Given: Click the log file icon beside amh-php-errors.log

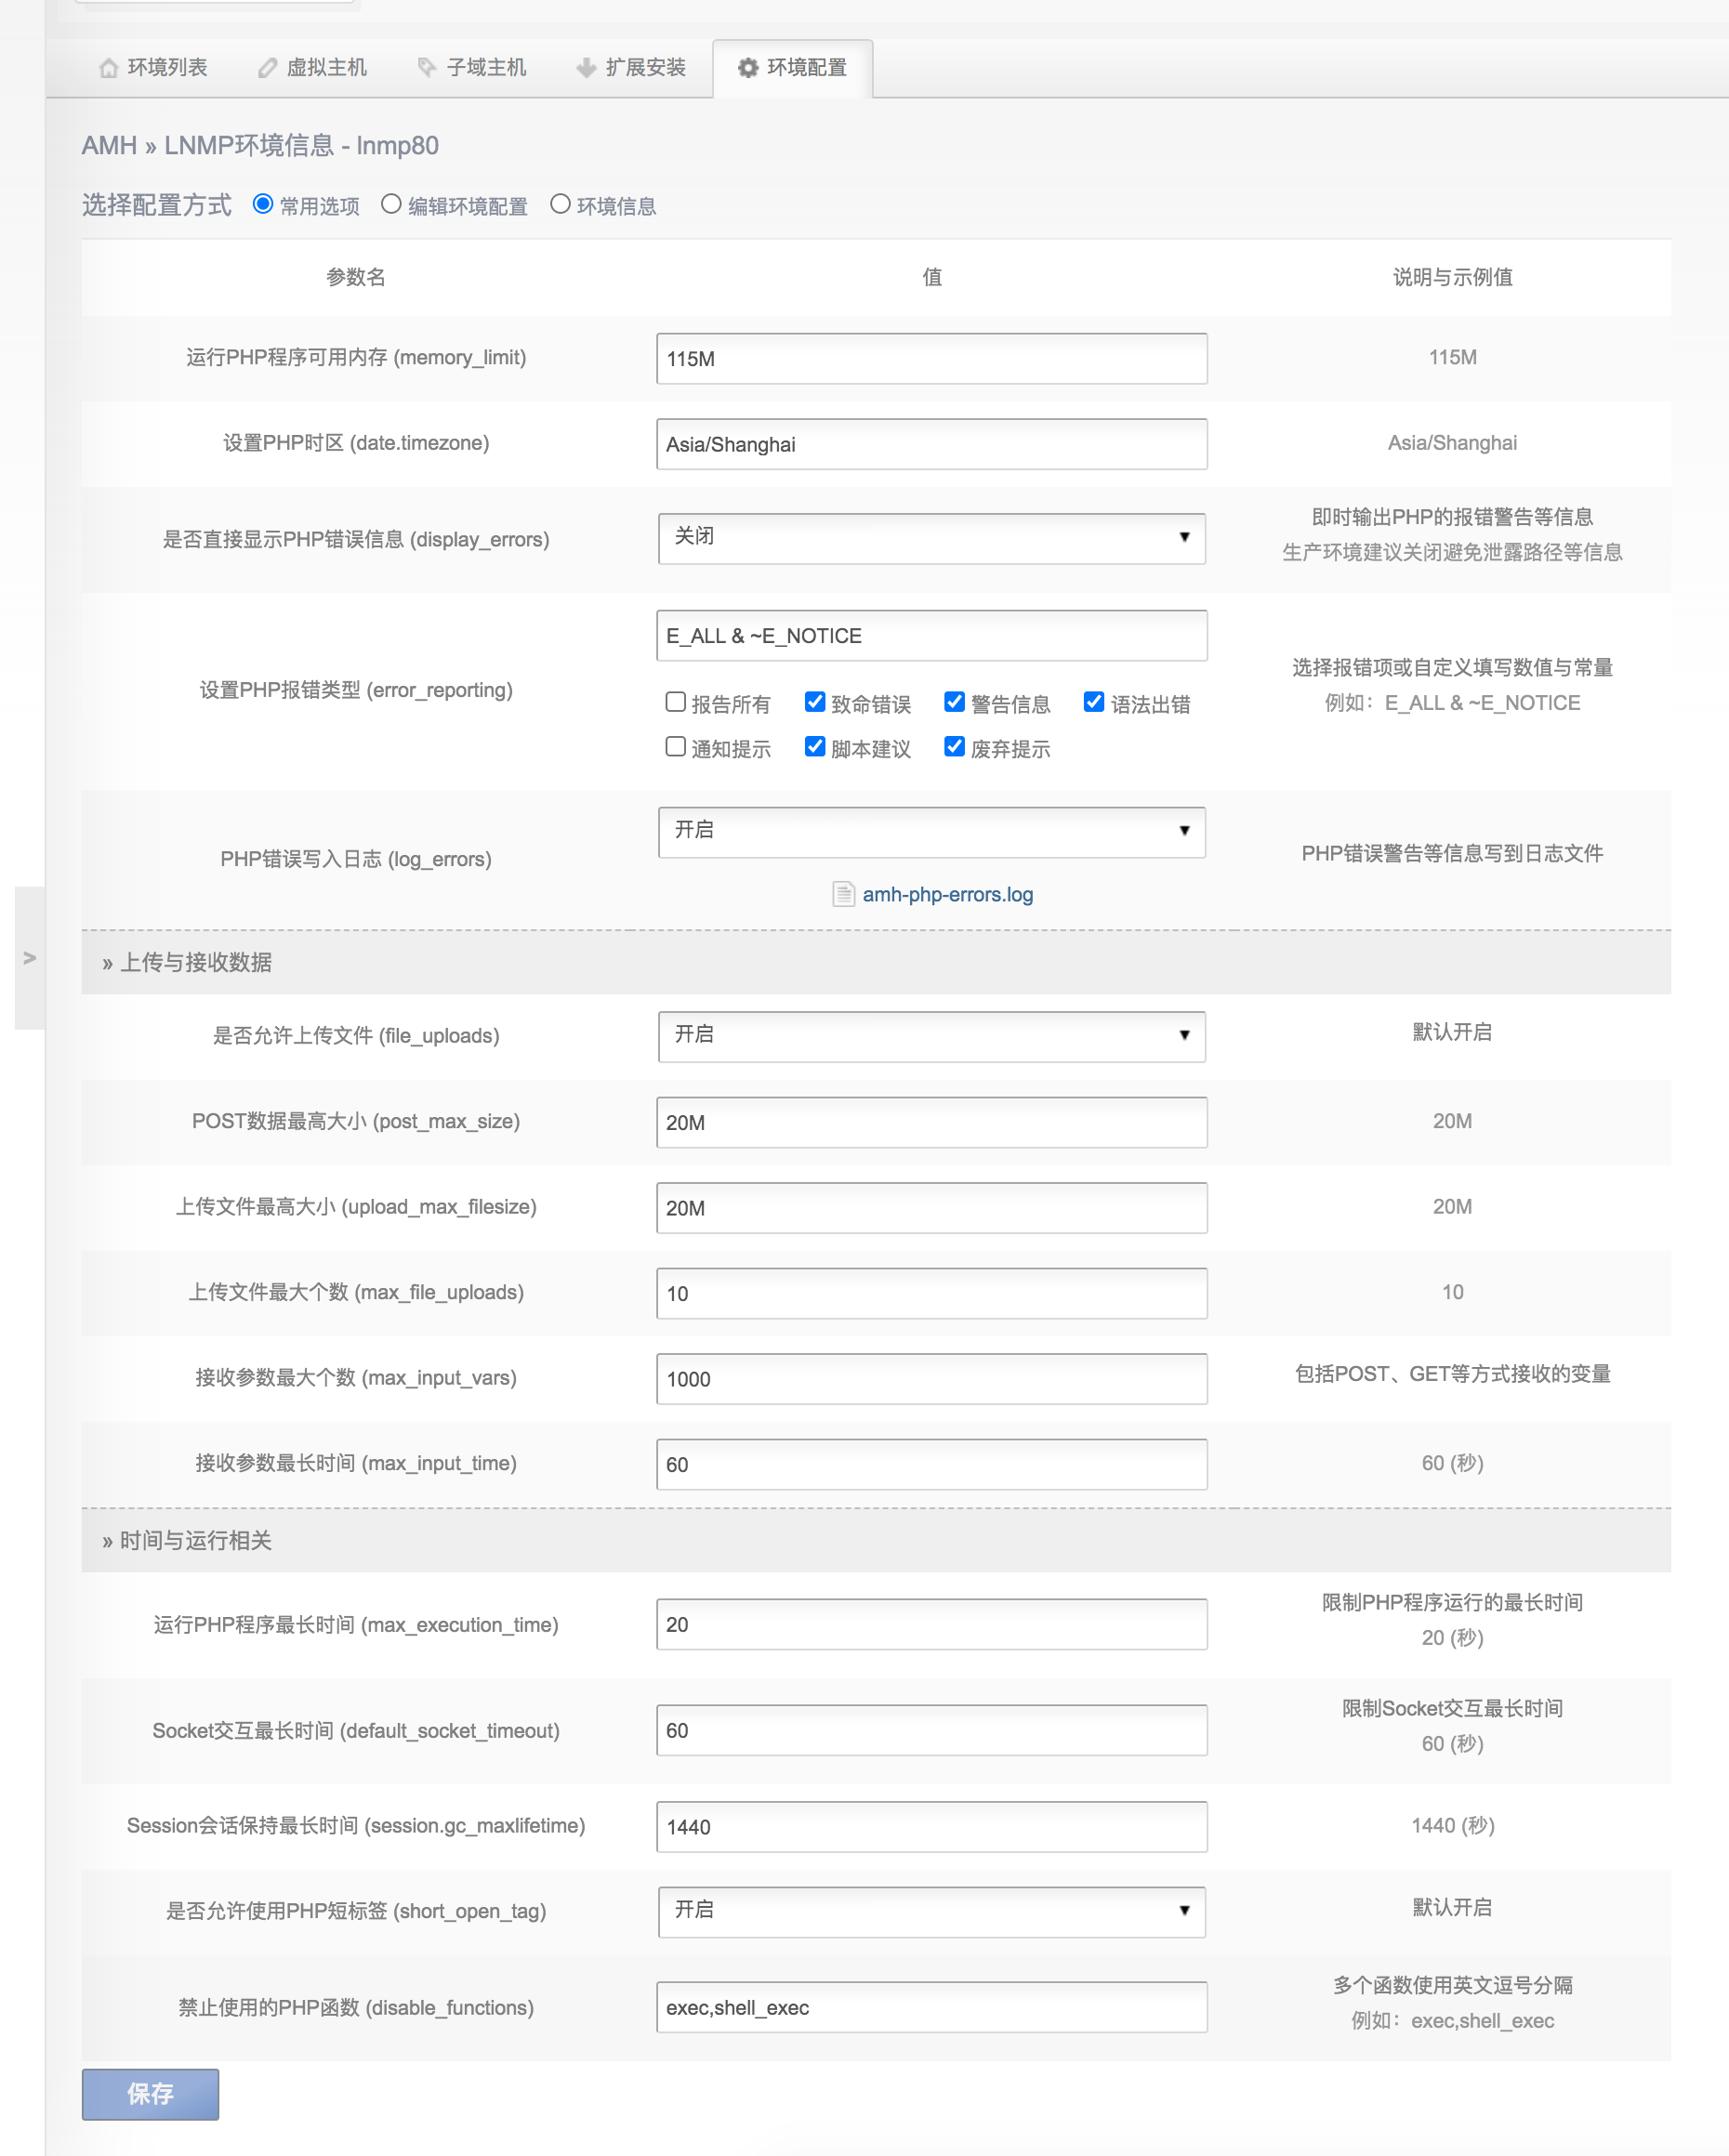Looking at the screenshot, I should click(843, 894).
